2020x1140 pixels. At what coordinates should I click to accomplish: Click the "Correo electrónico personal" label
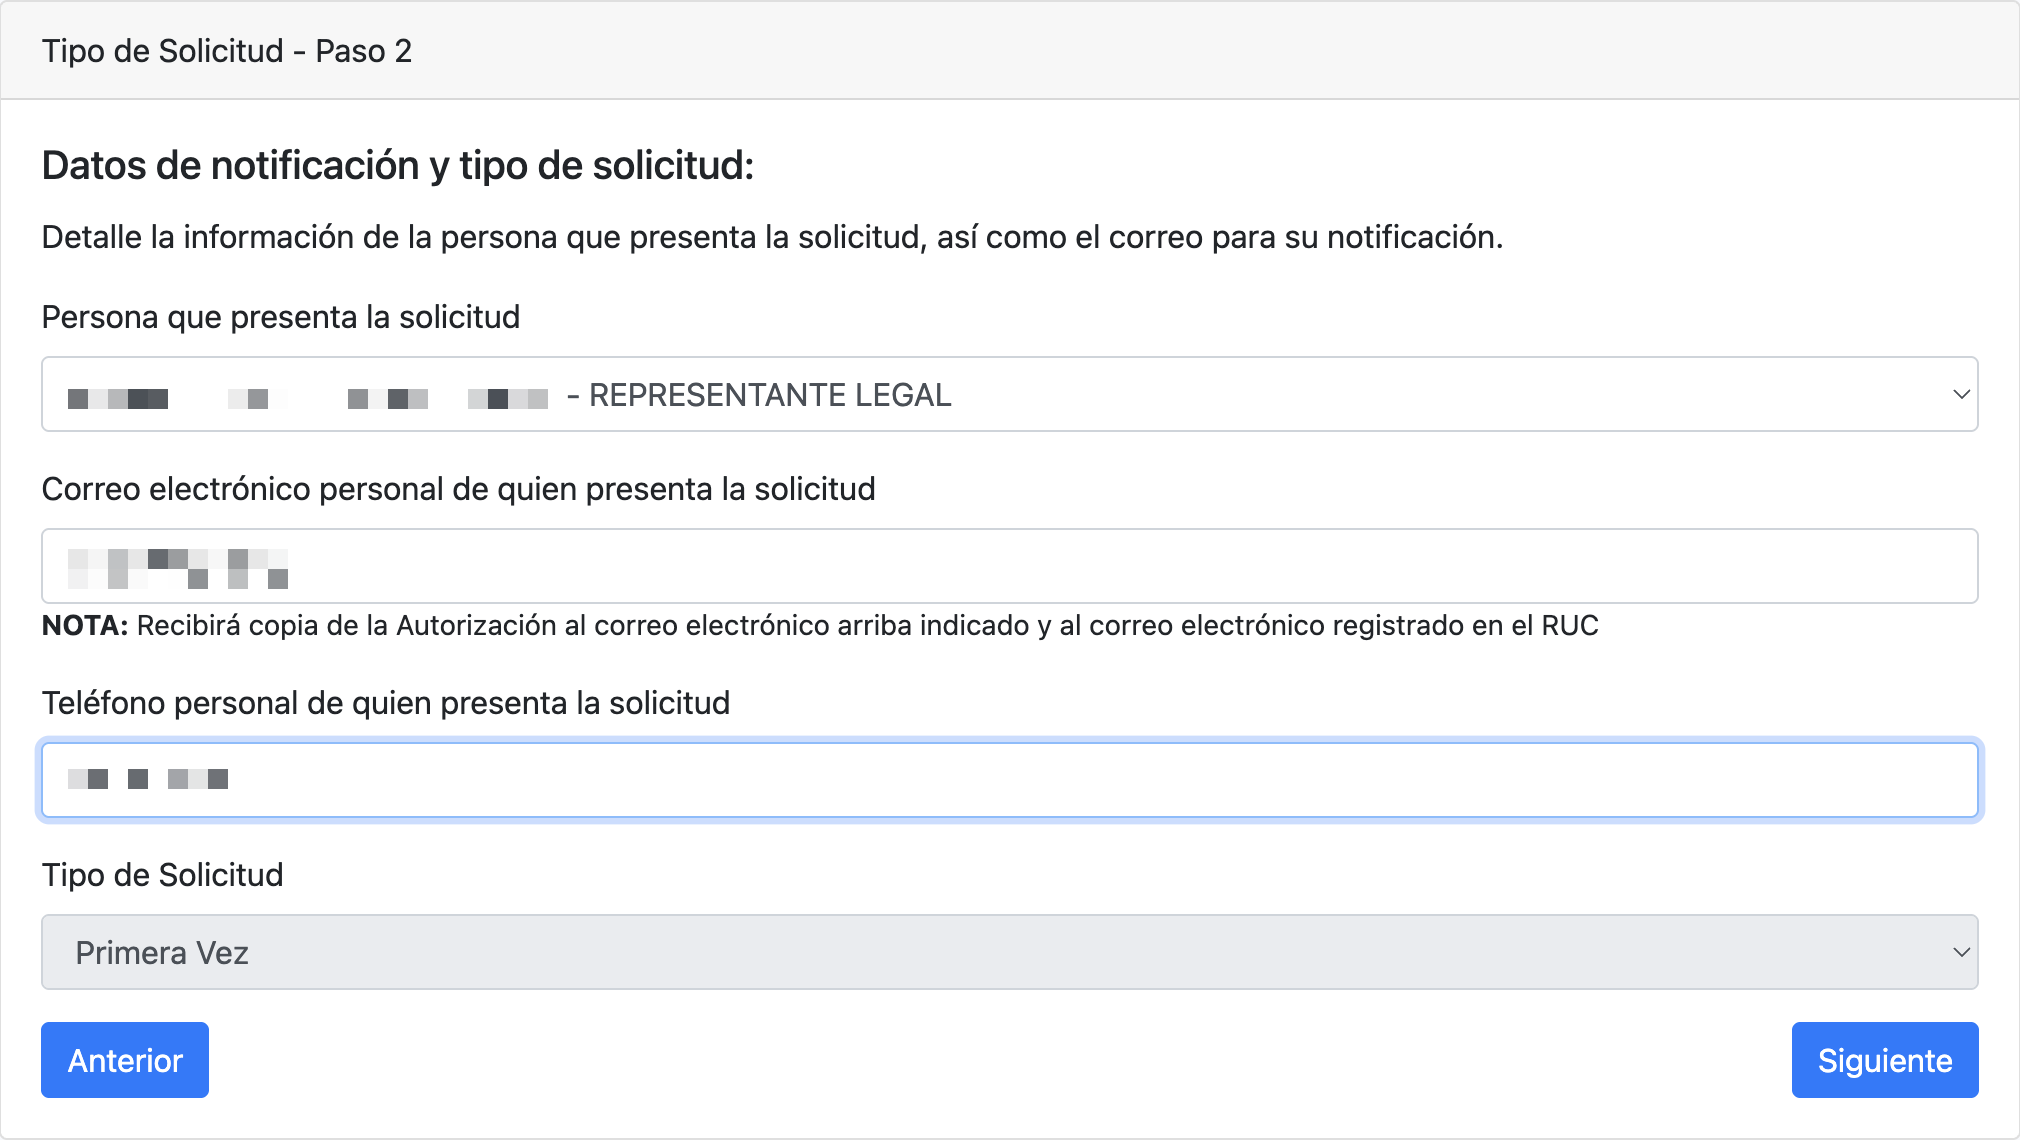(x=458, y=489)
